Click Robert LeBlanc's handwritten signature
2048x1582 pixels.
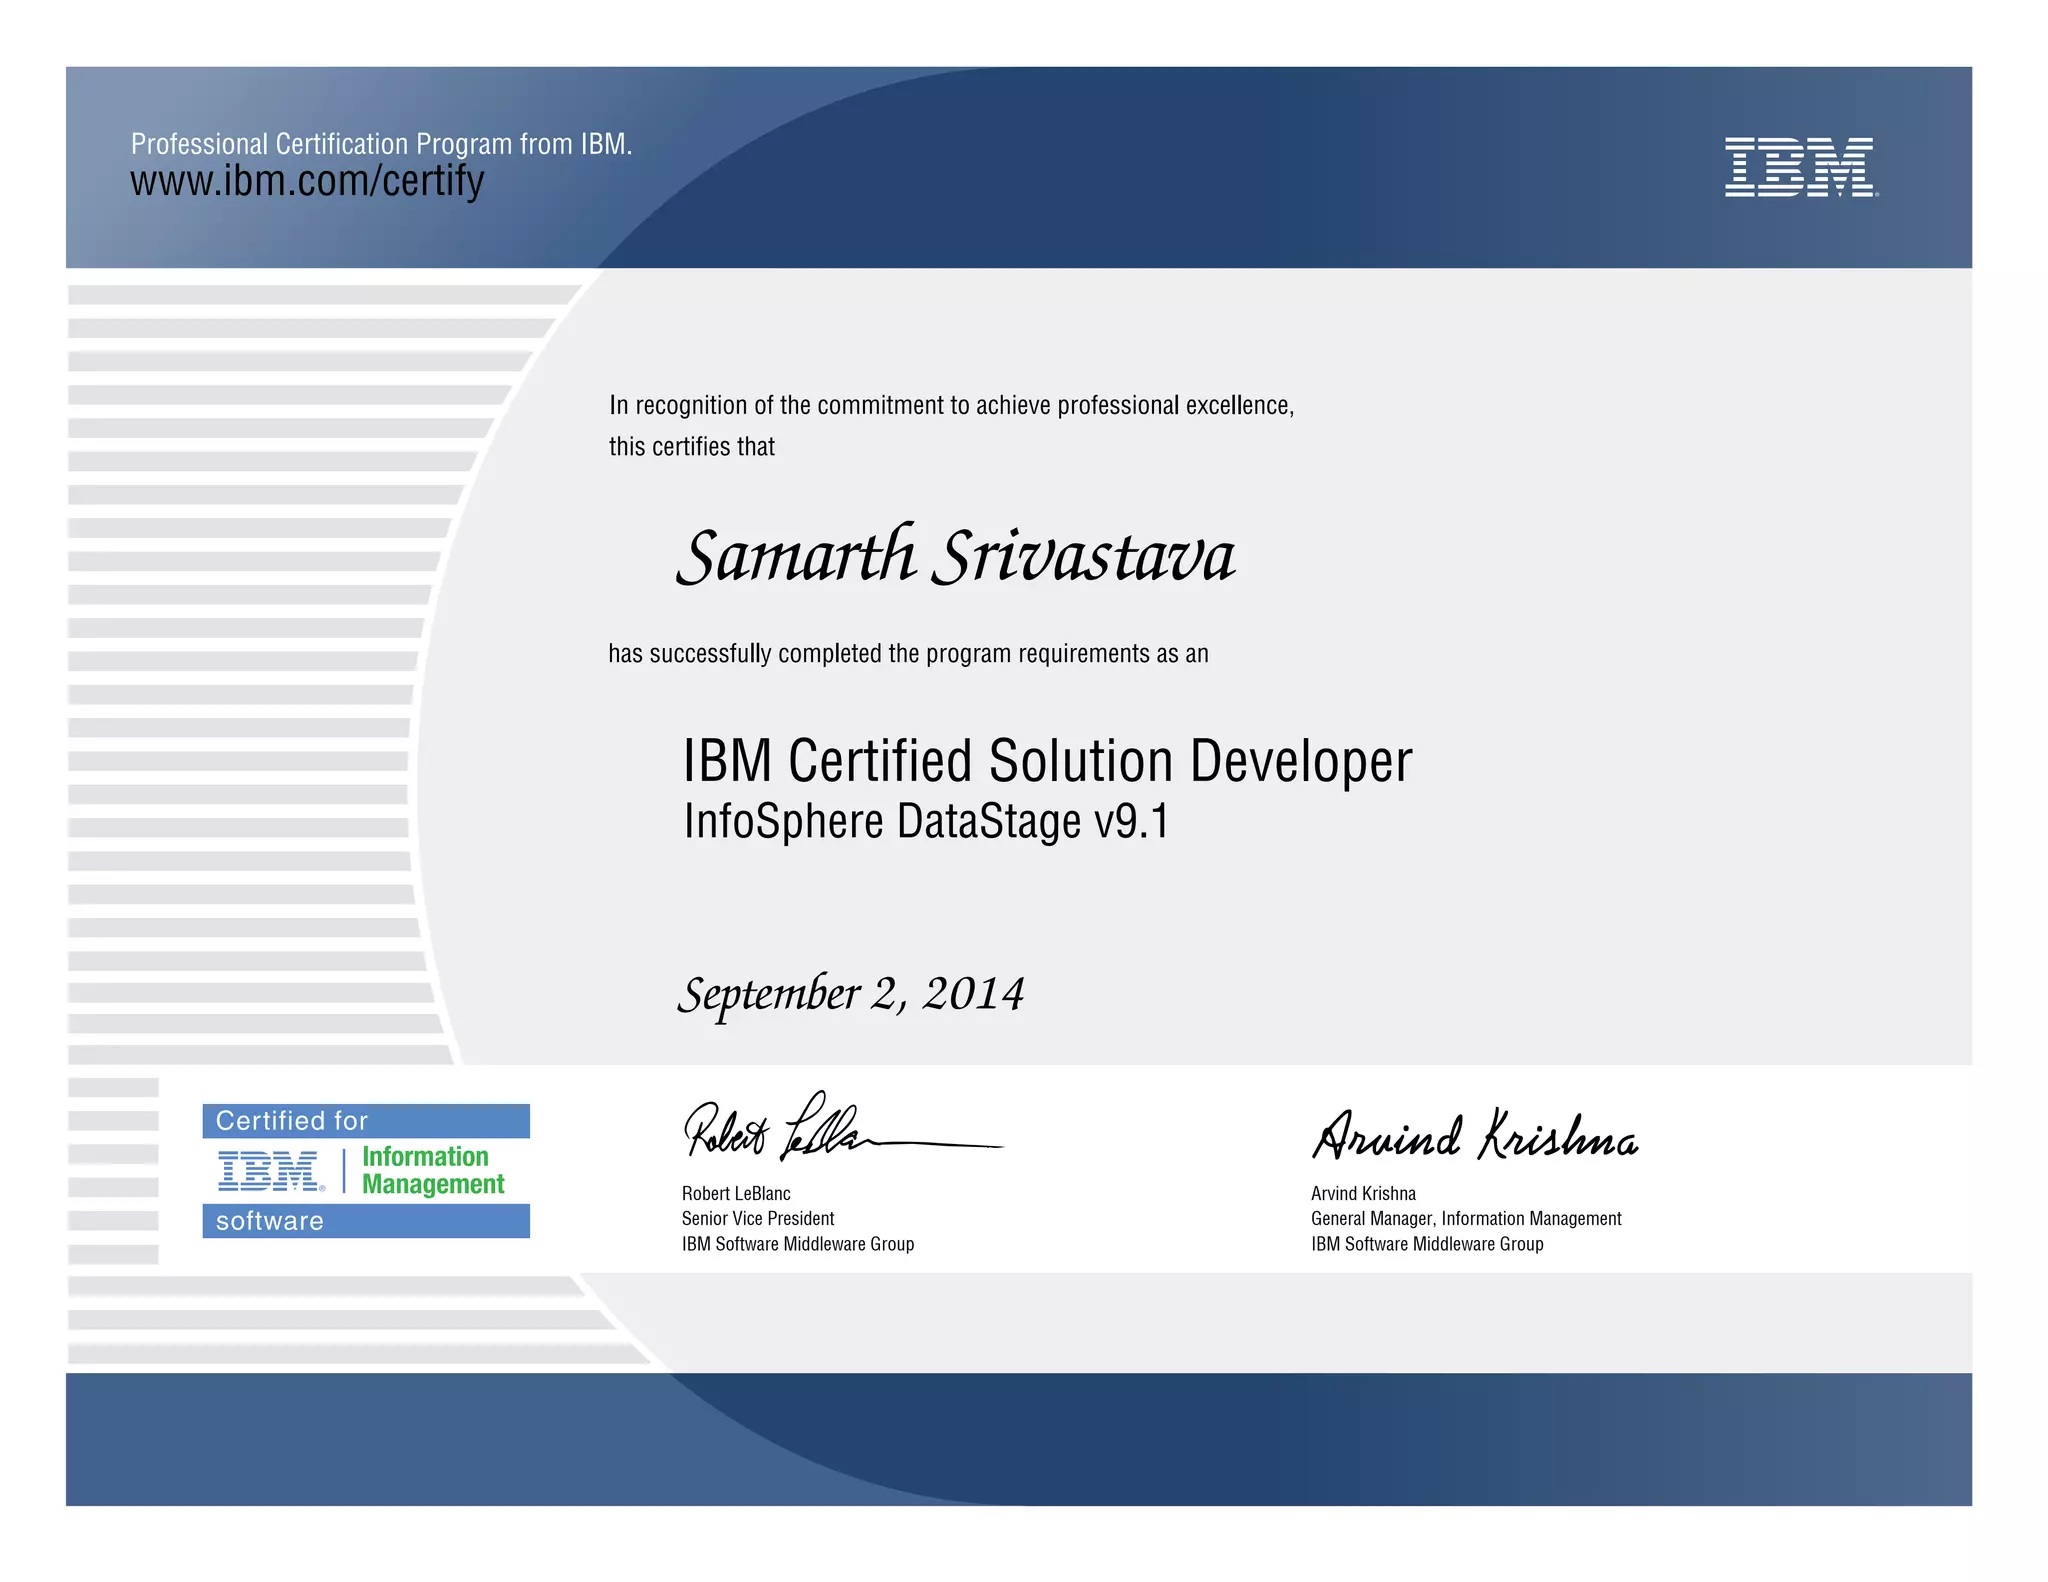[x=800, y=1130]
